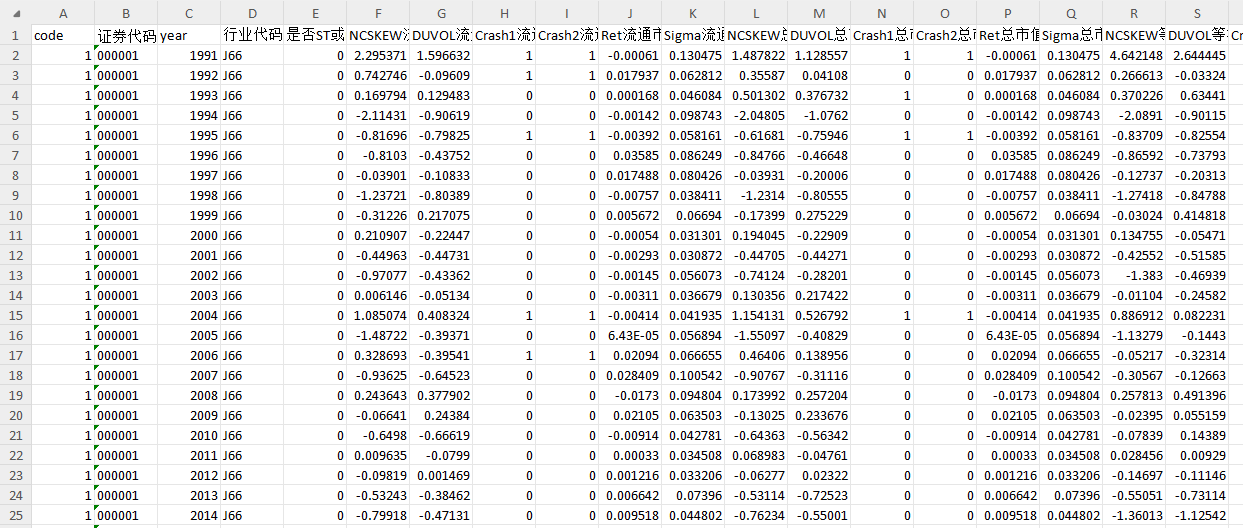Click the 'year' header cell

click(x=189, y=35)
